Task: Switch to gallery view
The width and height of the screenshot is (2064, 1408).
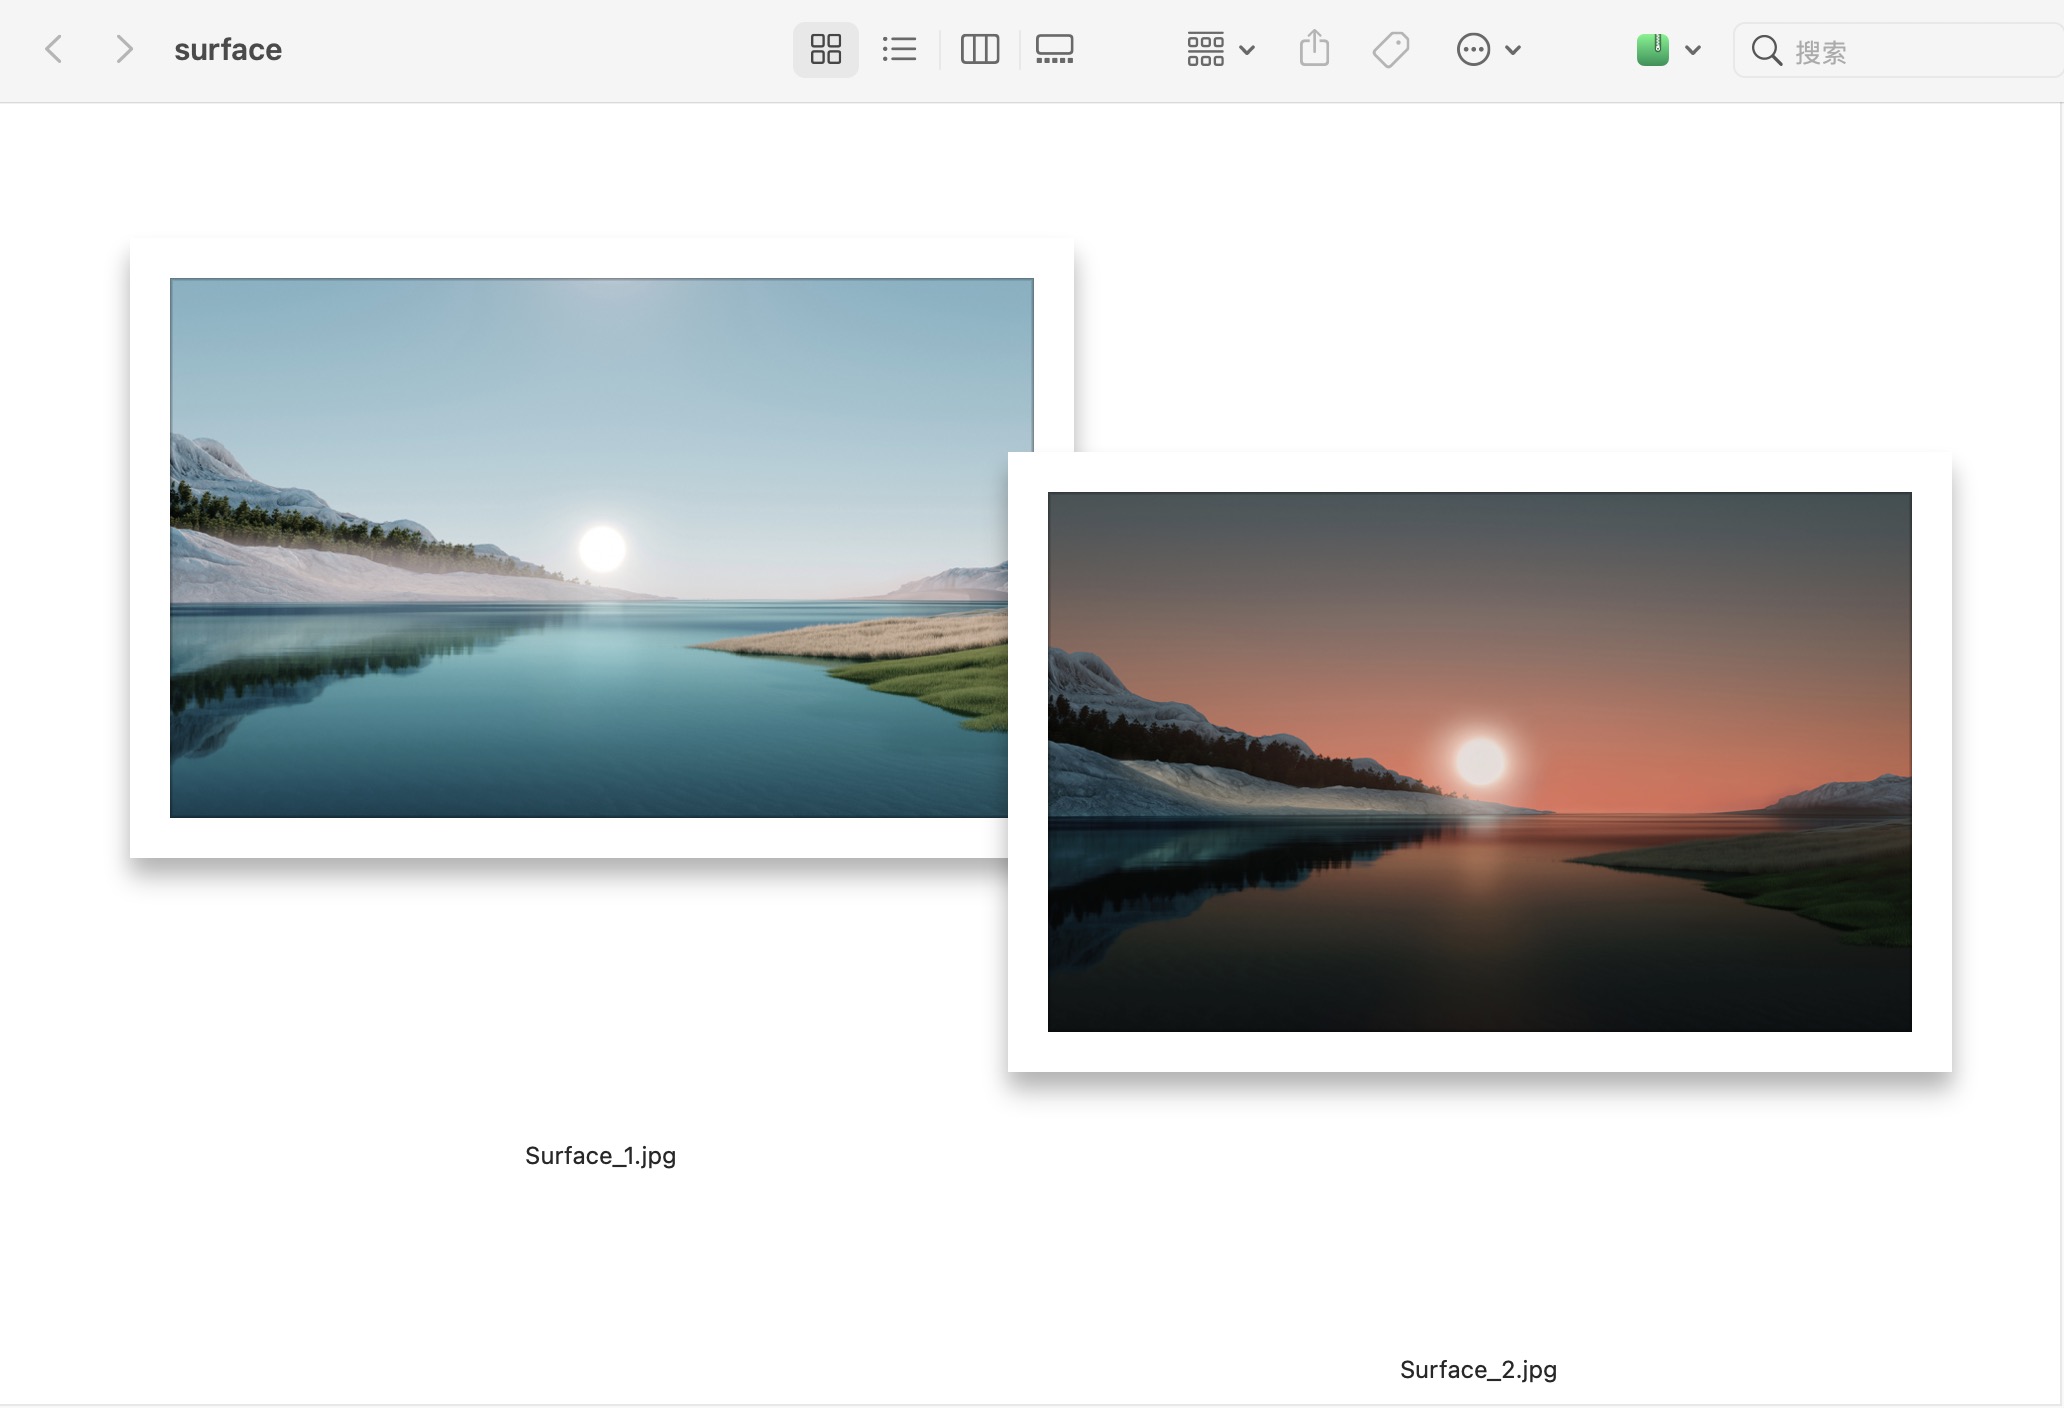Action: click(x=1054, y=49)
